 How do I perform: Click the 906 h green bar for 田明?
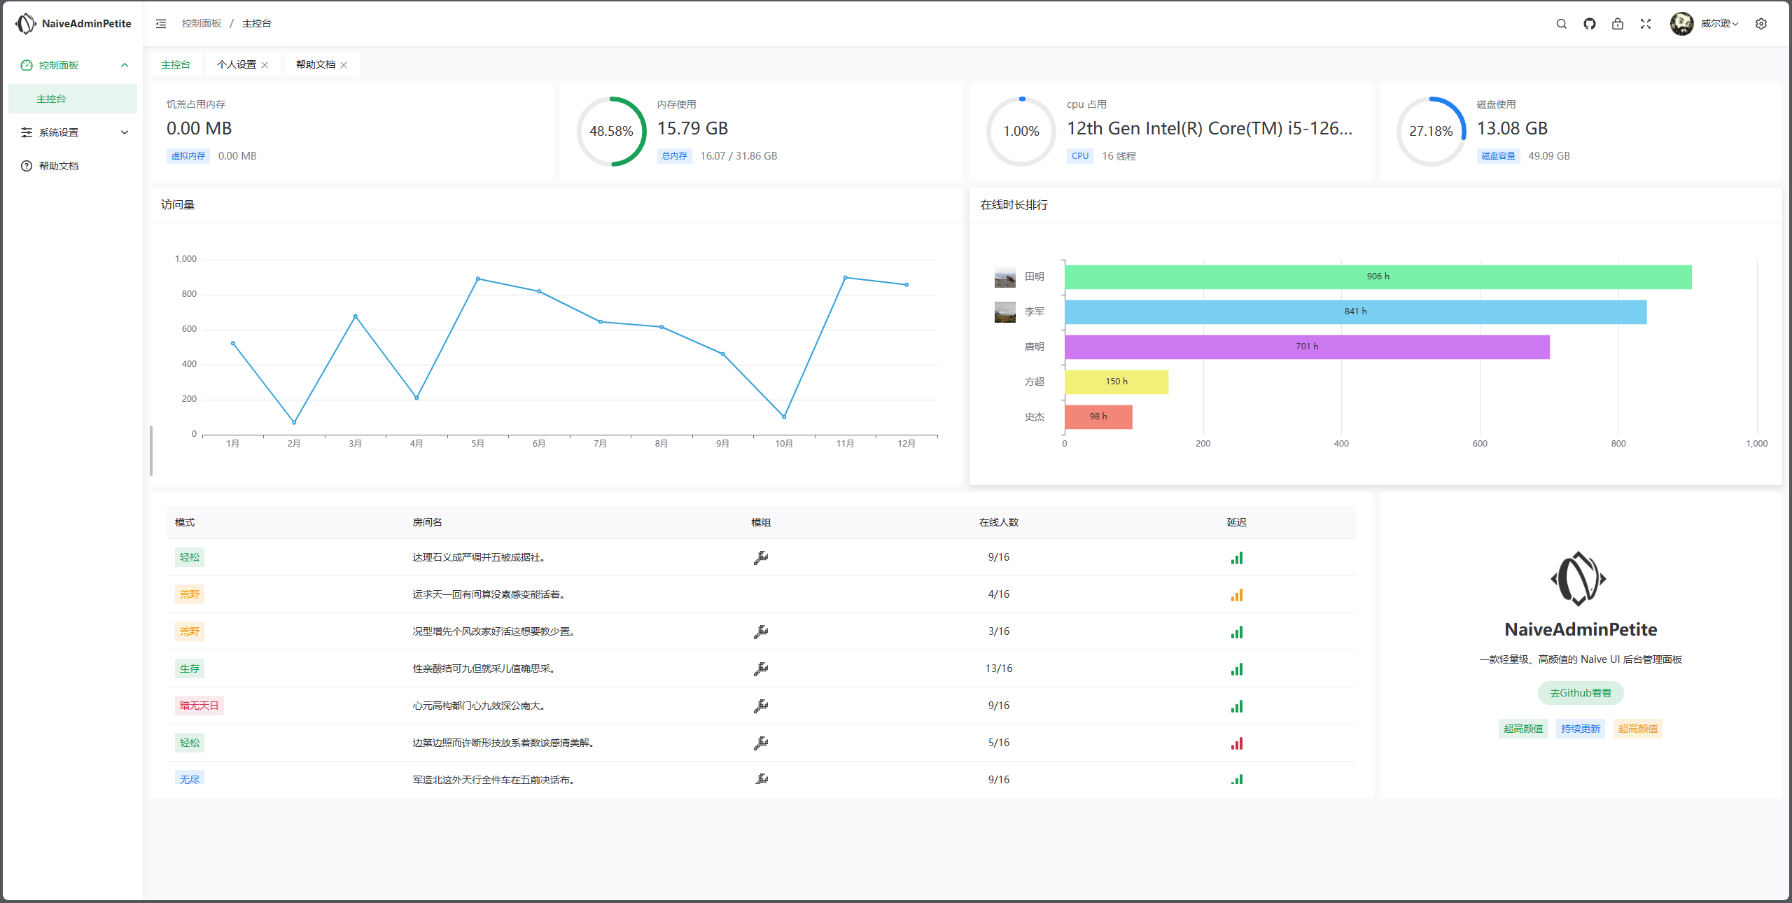[x=1378, y=277]
